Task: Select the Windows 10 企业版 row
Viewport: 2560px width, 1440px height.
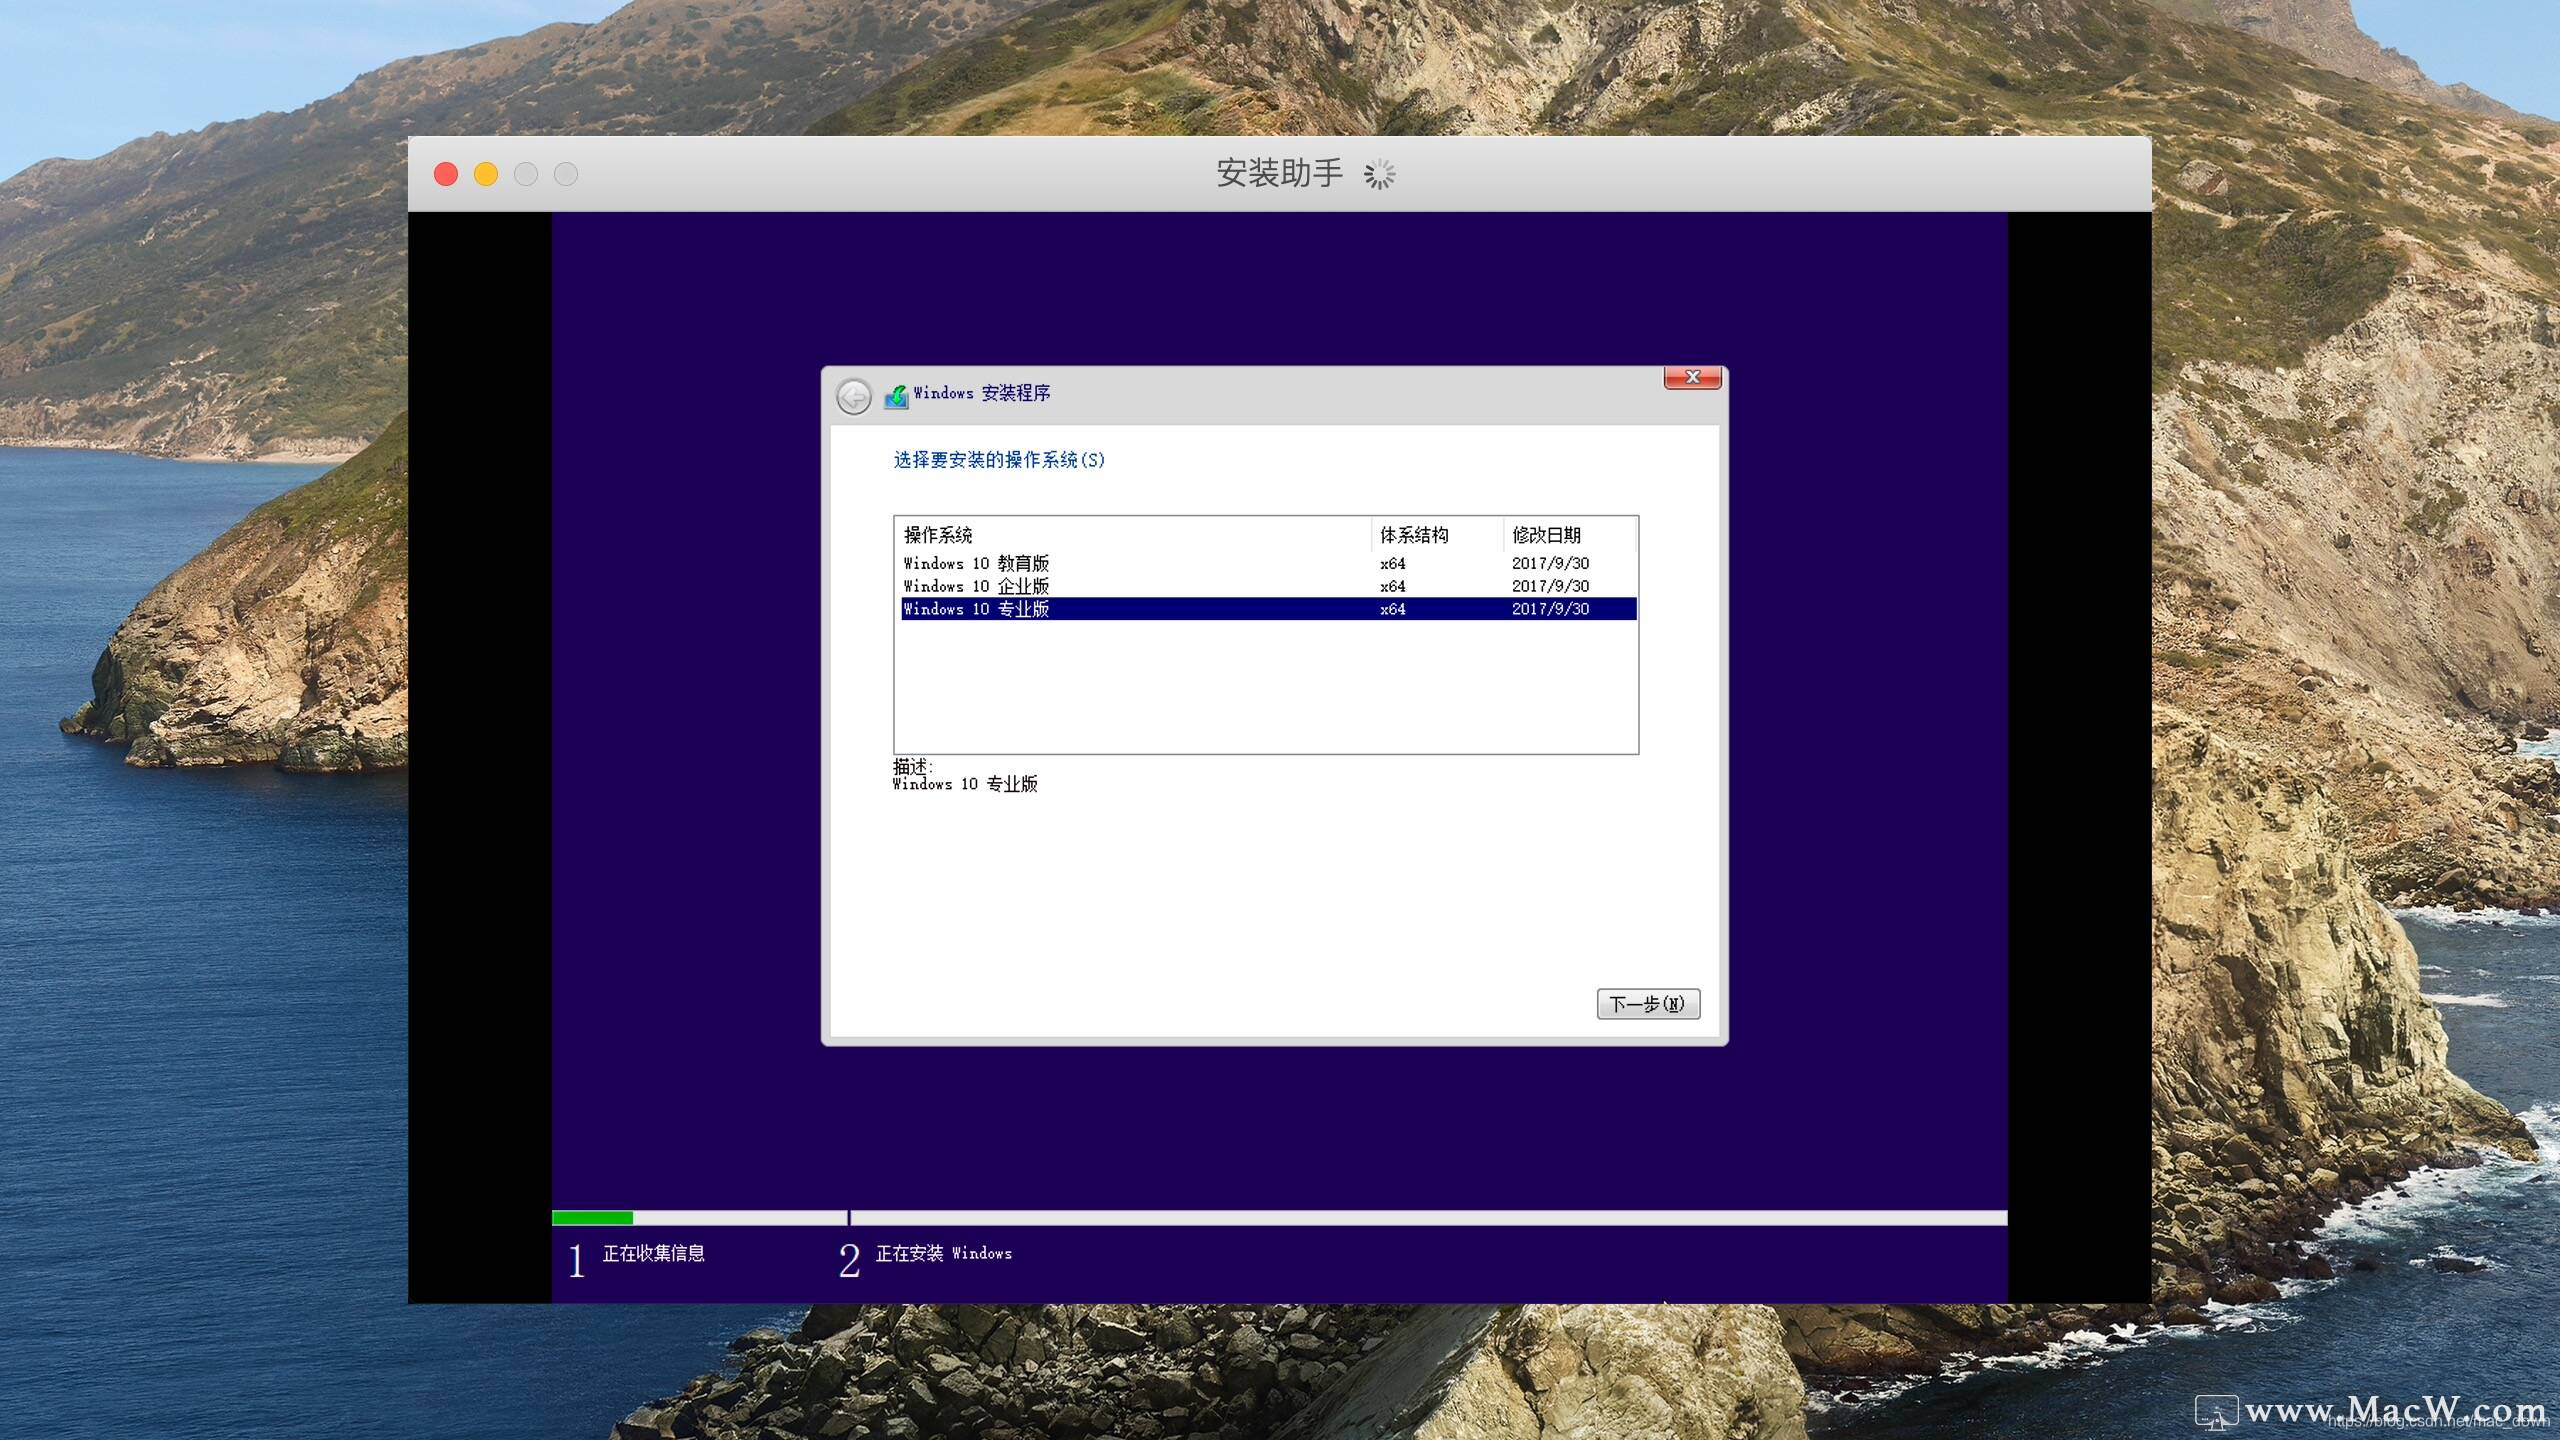Action: (1268, 586)
